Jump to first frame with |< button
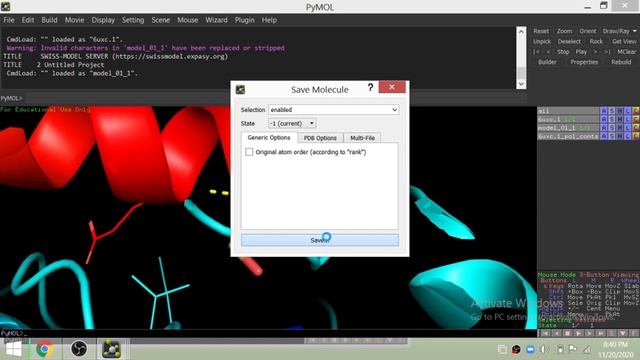The image size is (640, 360). pyautogui.click(x=536, y=52)
